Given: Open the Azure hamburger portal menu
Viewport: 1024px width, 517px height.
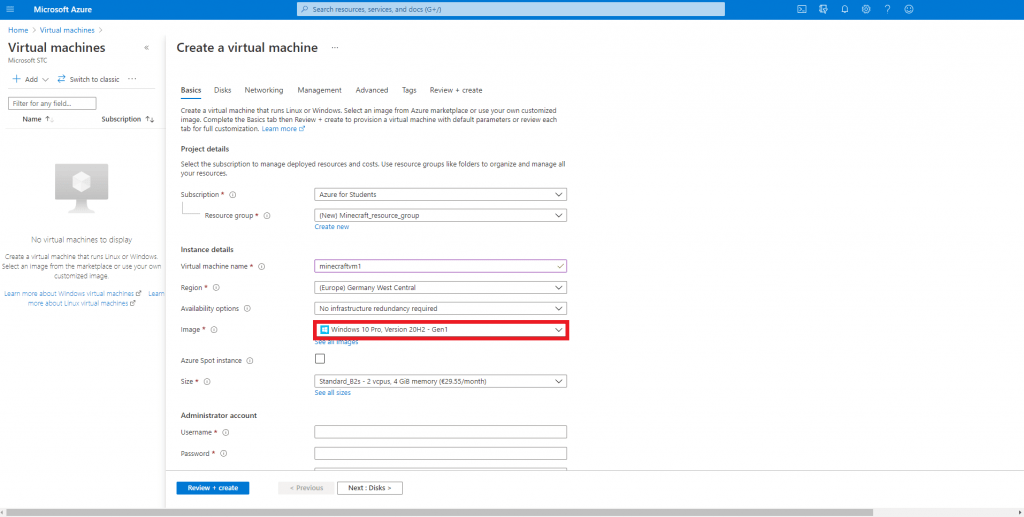Looking at the screenshot, I should click(10, 9).
